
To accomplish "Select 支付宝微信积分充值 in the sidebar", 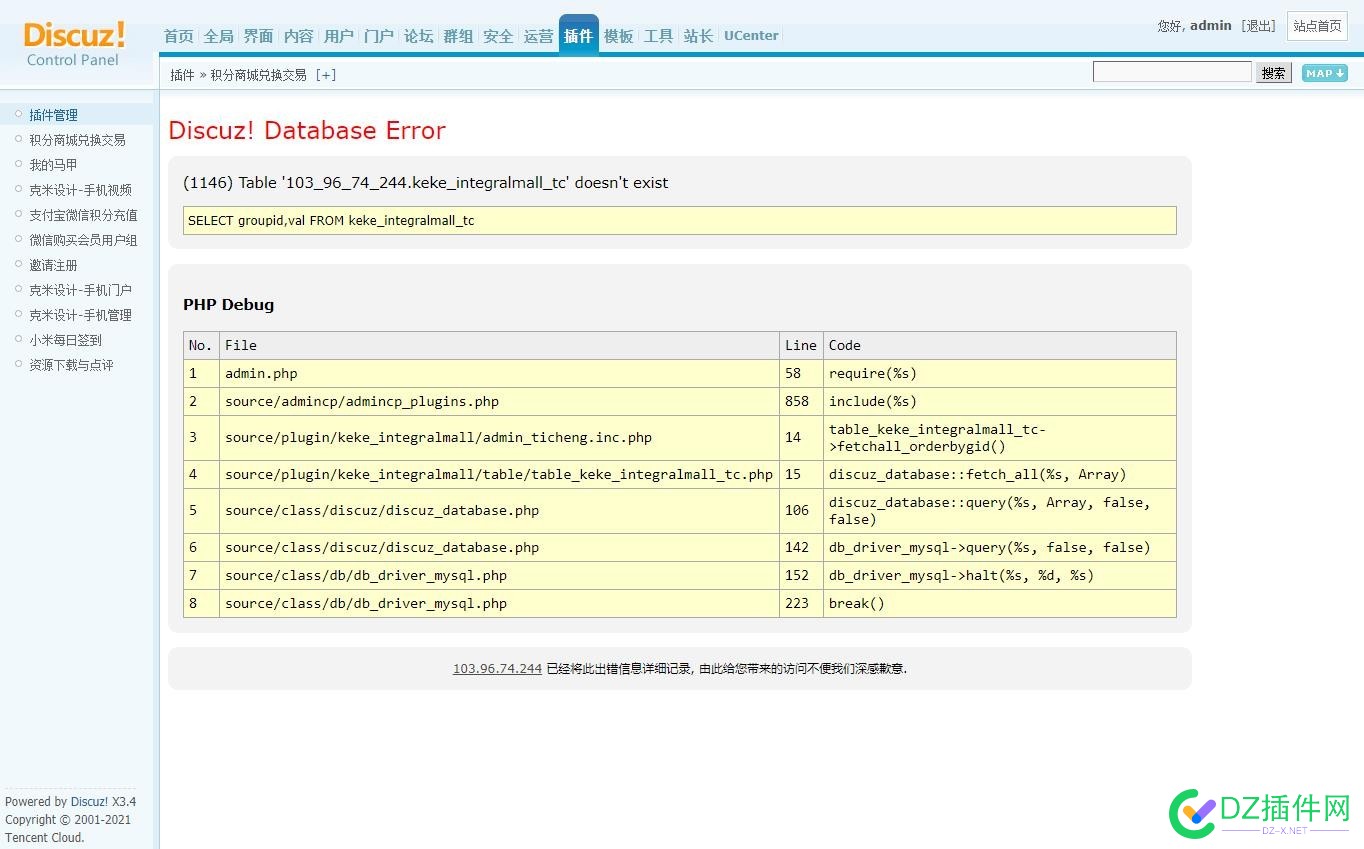I will (83, 215).
